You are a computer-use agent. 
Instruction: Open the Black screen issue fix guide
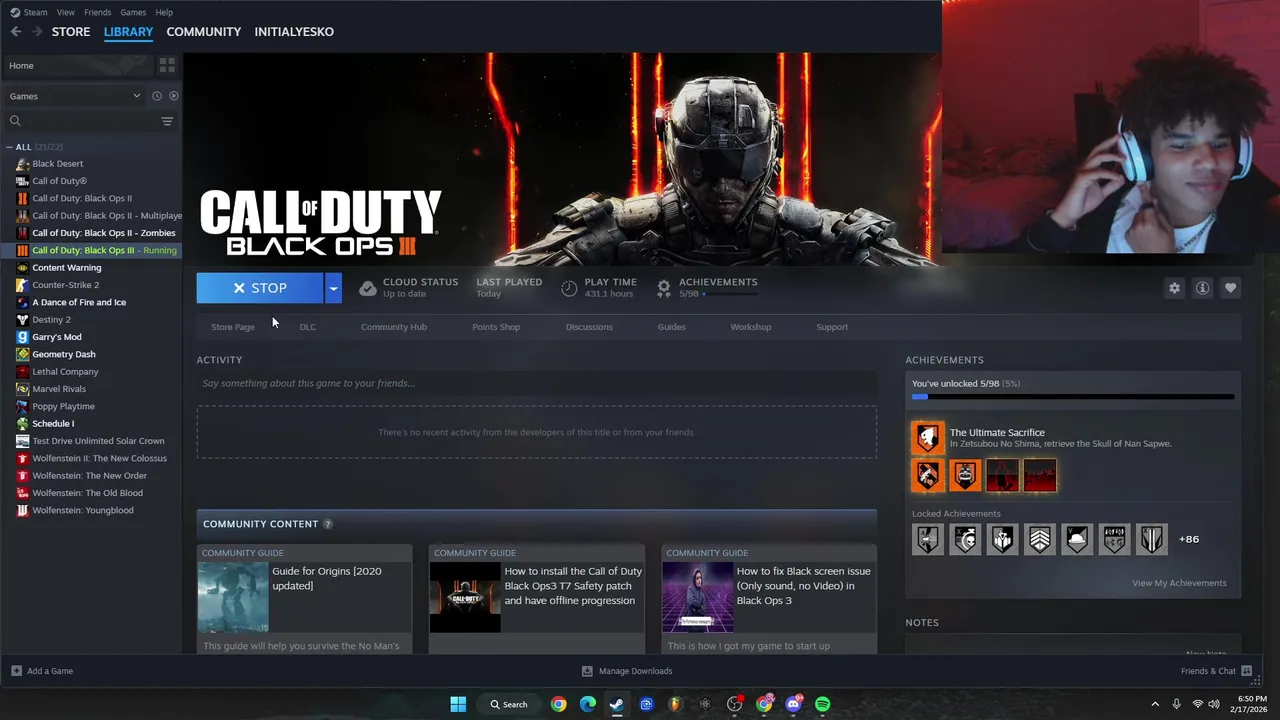[769, 600]
